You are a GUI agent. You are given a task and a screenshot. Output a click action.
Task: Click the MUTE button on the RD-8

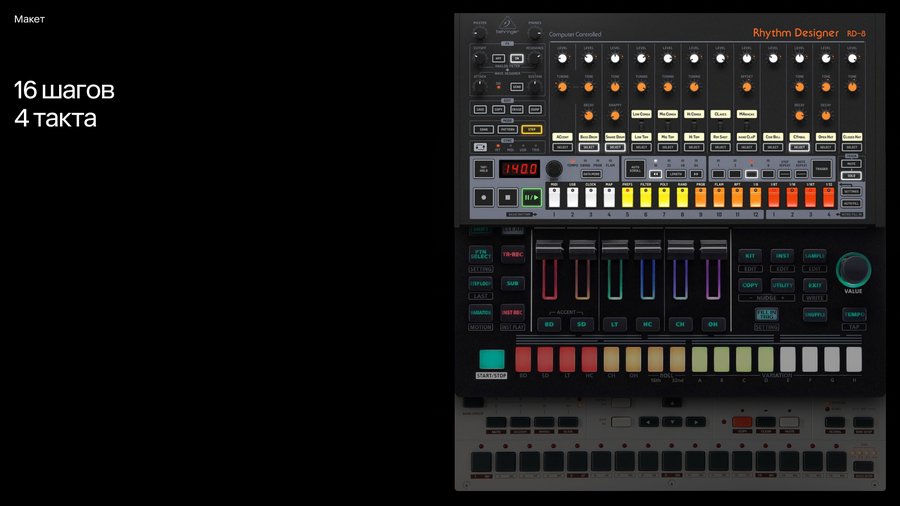pyautogui.click(x=851, y=164)
